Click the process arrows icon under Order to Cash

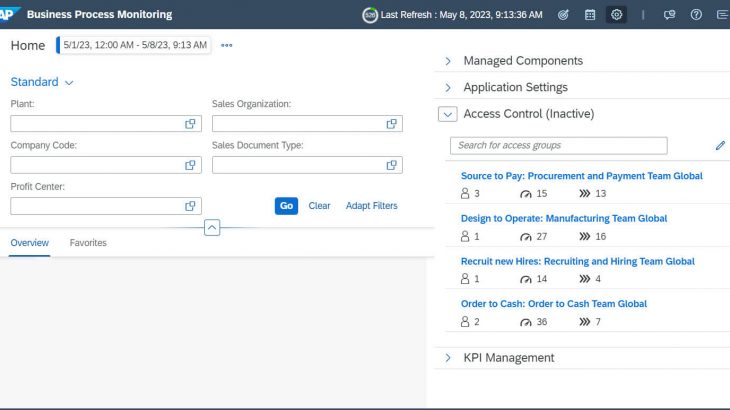[585, 322]
